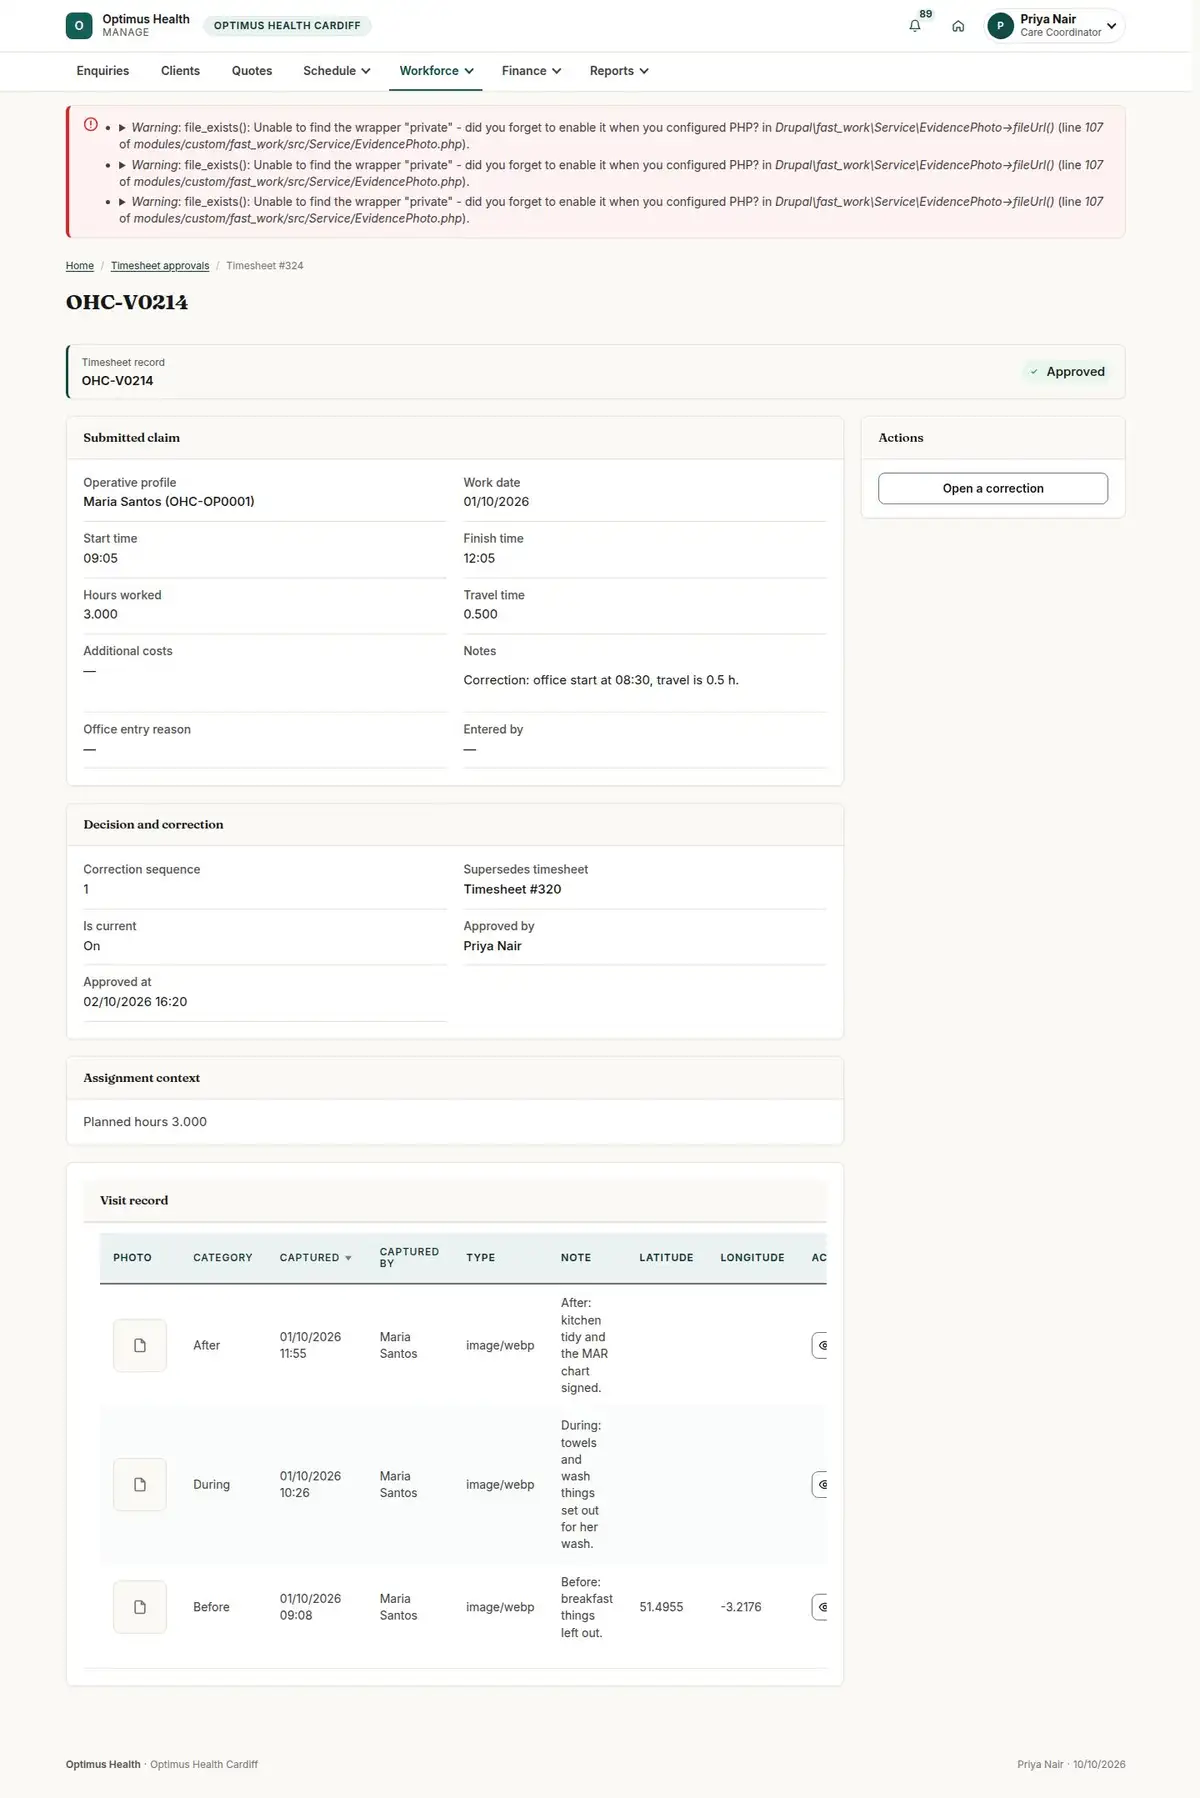Screen dimensions: 1200x1798
Task: Click the operative Maria Santos (OHC-OP0001)
Action: click(169, 502)
